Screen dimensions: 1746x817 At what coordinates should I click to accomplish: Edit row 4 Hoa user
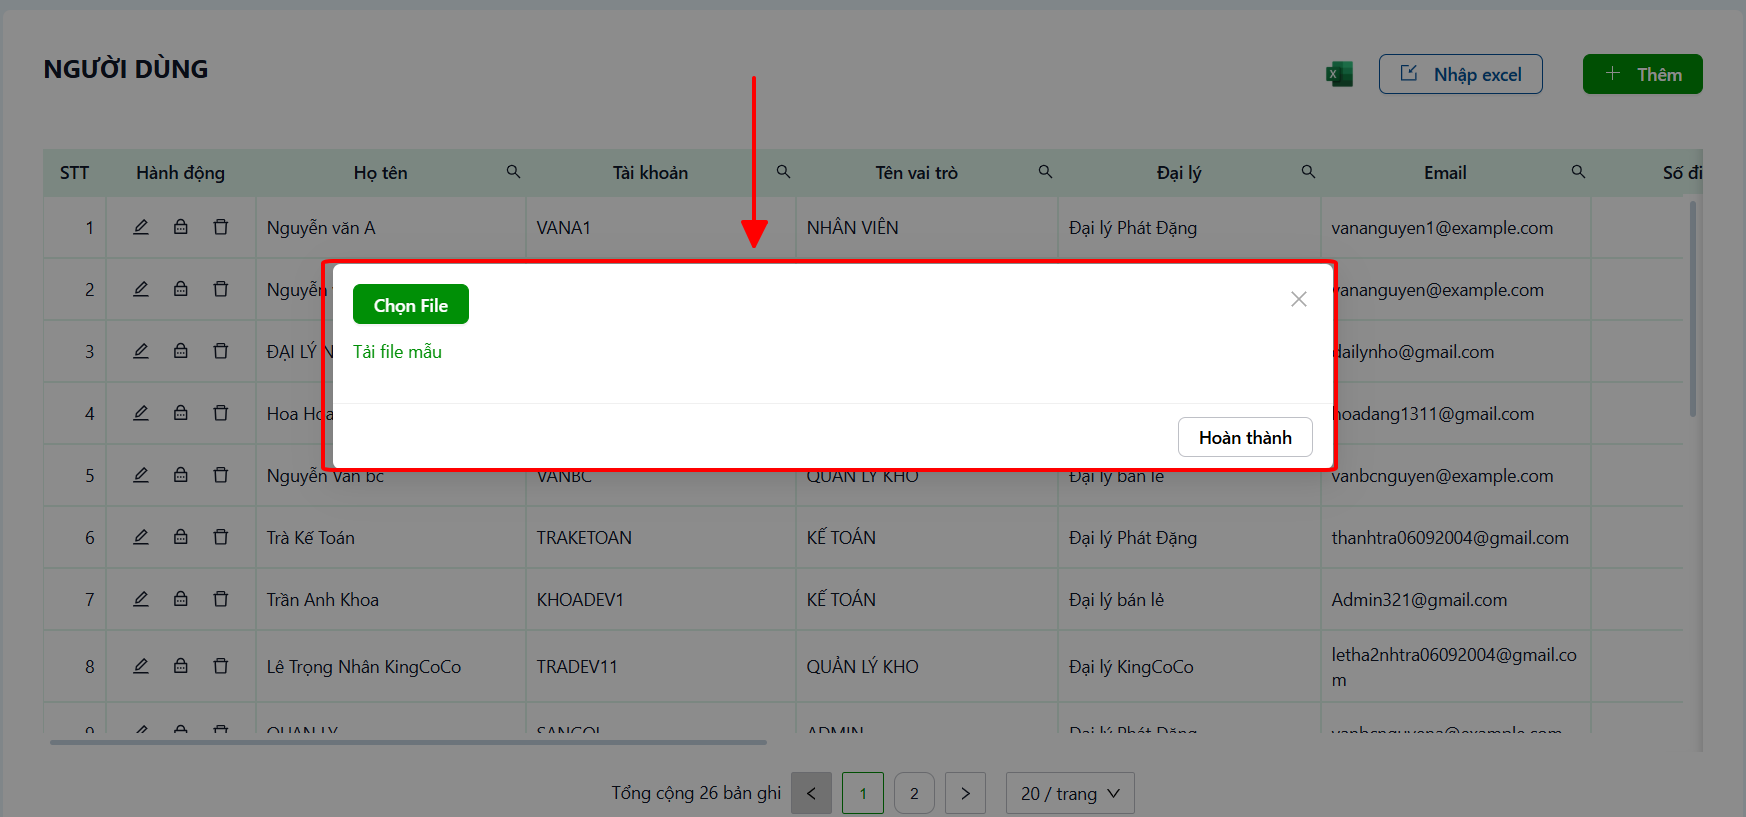[141, 413]
